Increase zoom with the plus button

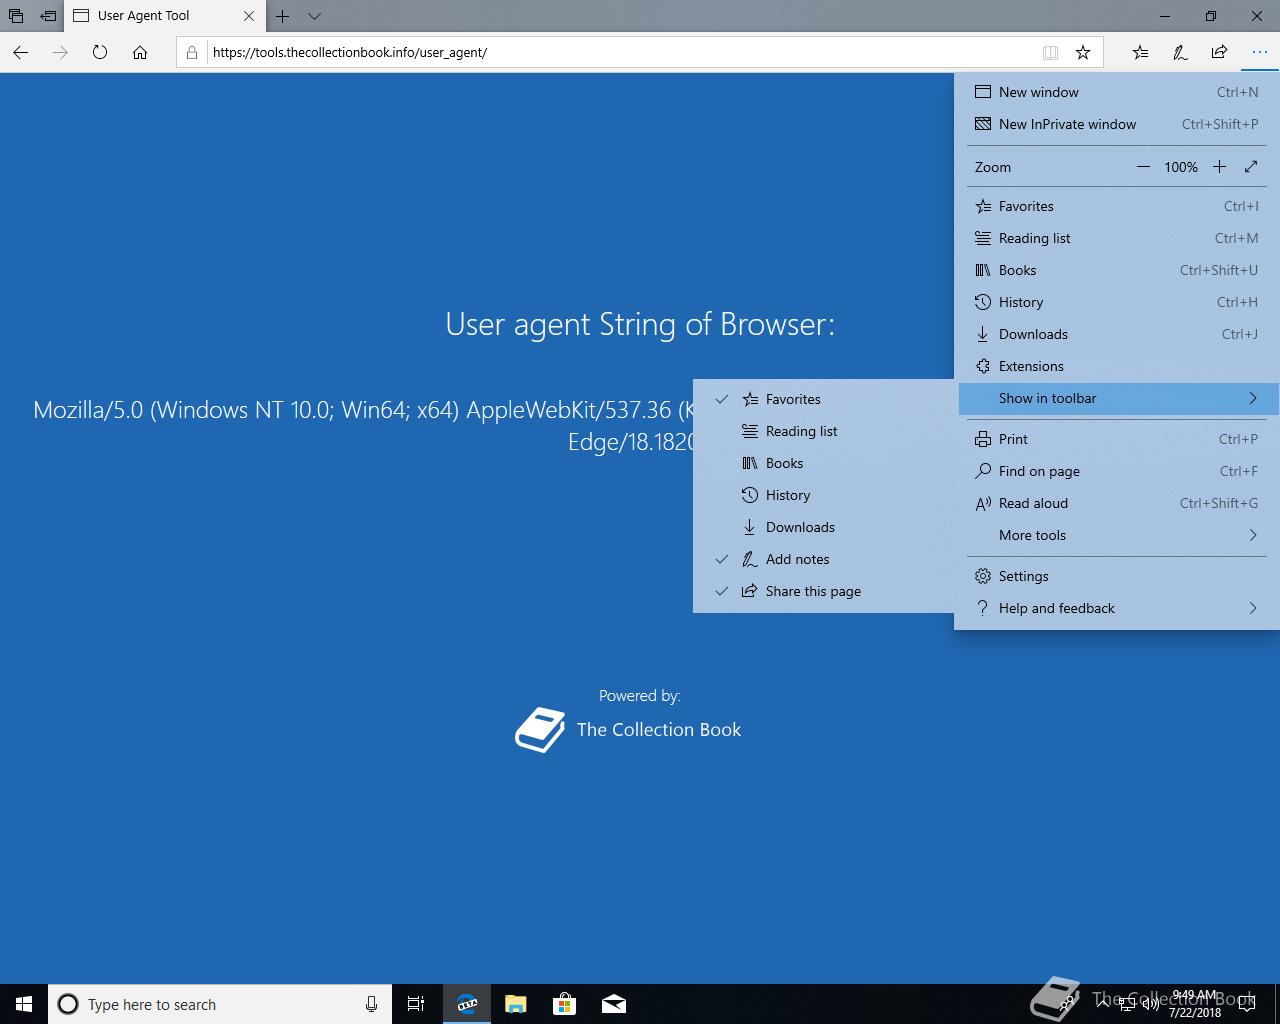[x=1219, y=167]
